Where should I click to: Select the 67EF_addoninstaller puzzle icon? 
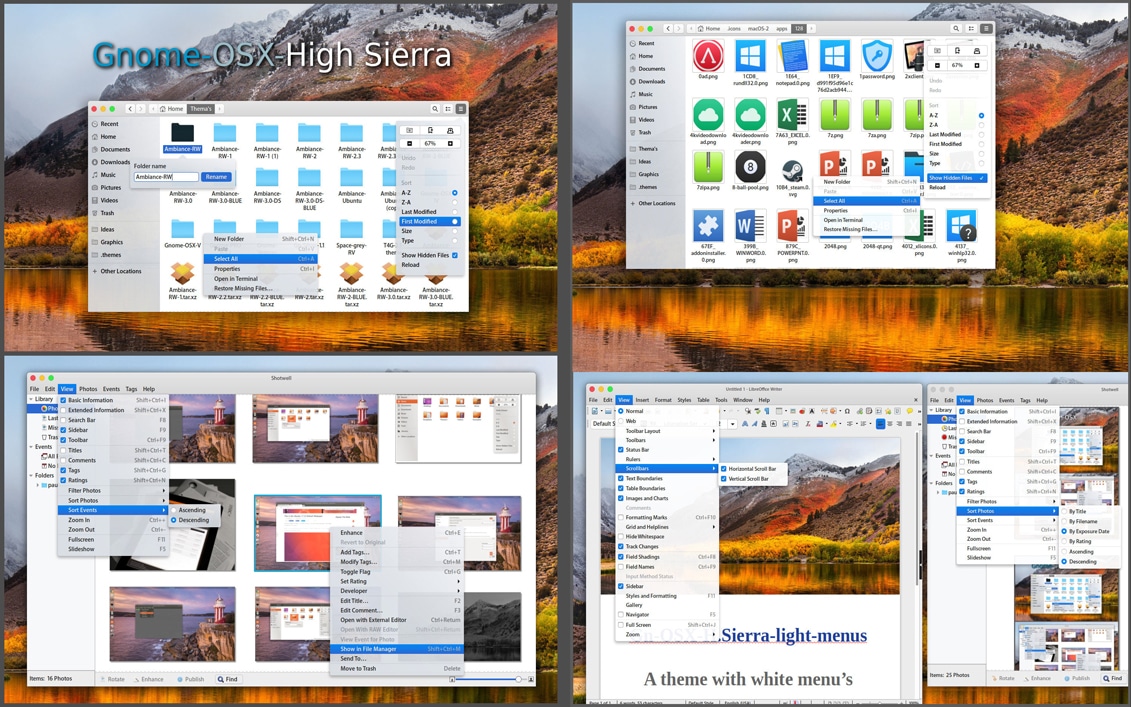tap(708, 226)
